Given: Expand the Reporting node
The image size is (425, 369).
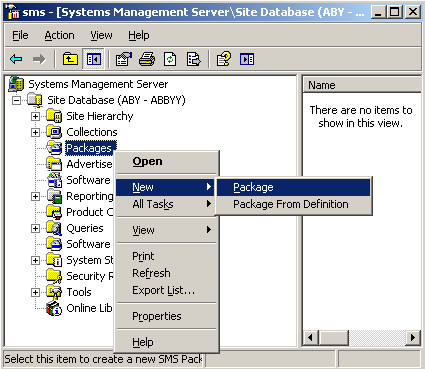Looking at the screenshot, I should pyautogui.click(x=35, y=196).
